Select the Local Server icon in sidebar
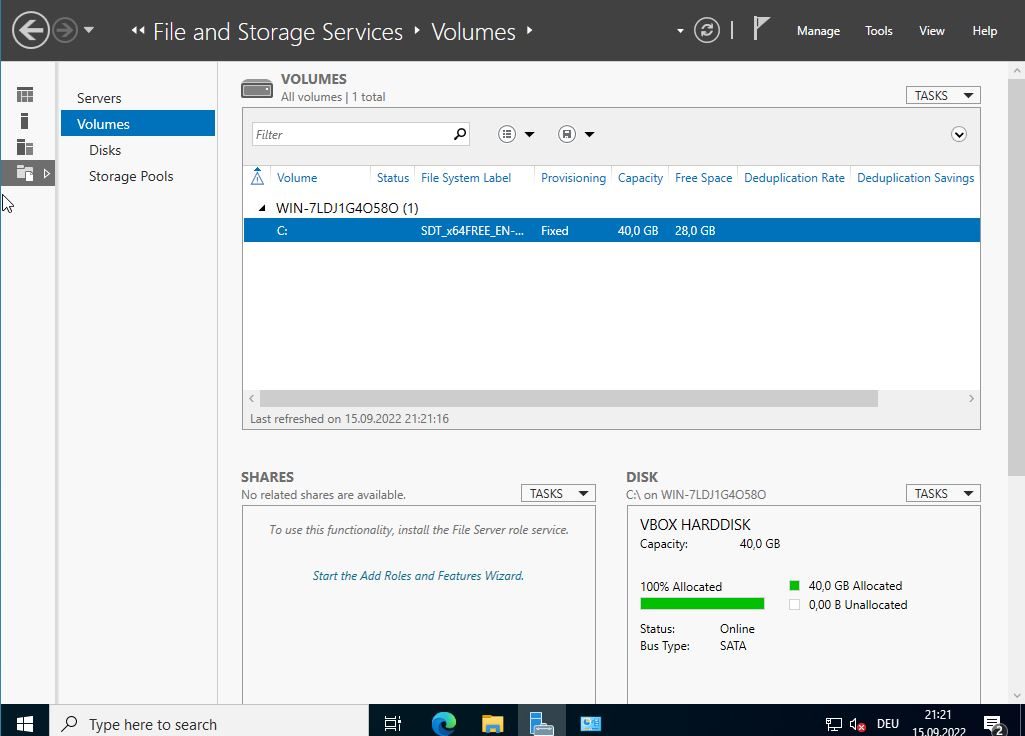 pos(25,121)
